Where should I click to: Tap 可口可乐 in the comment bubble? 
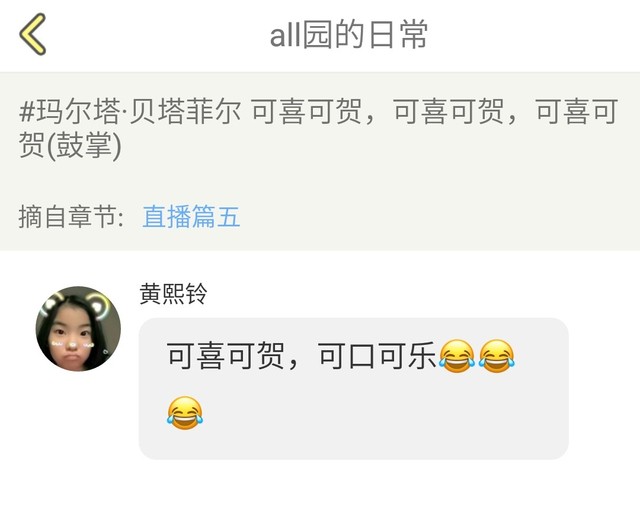click(377, 356)
